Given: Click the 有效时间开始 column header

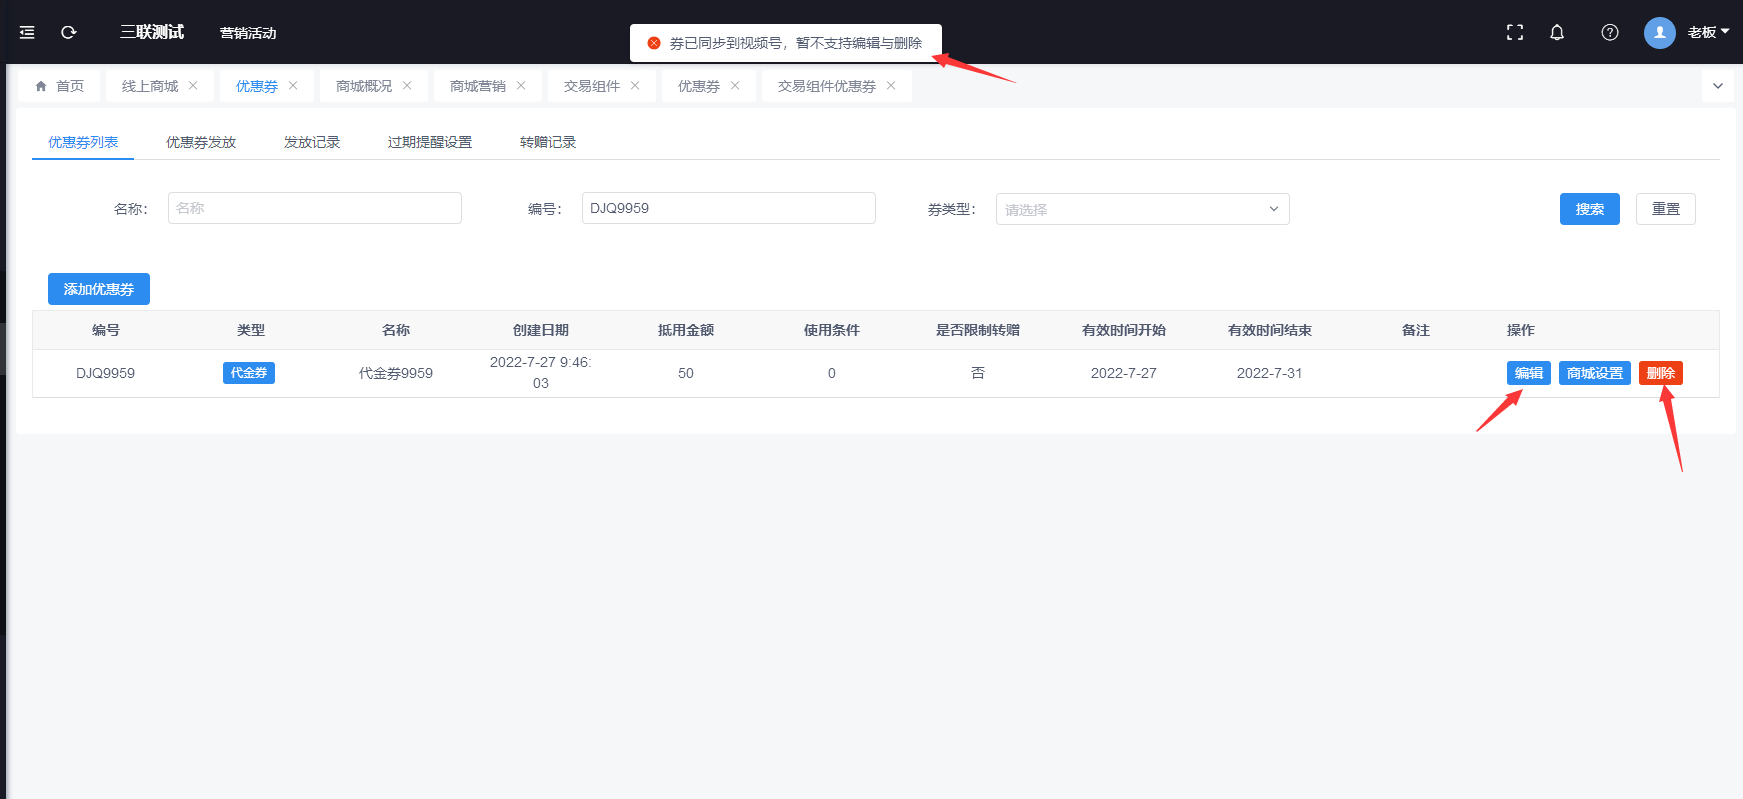Looking at the screenshot, I should coord(1124,330).
